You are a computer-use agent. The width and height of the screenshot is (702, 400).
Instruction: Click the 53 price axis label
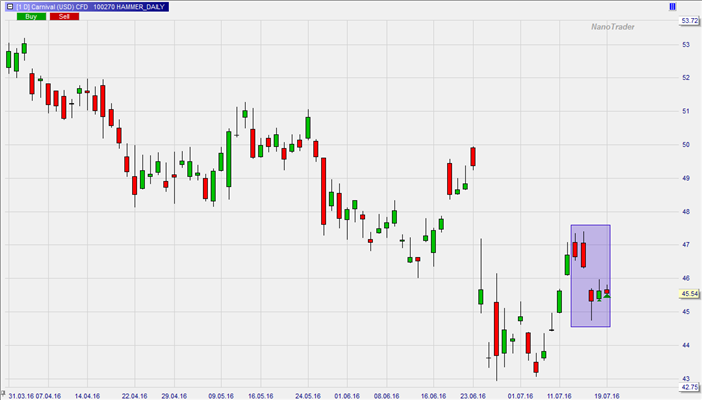point(686,45)
